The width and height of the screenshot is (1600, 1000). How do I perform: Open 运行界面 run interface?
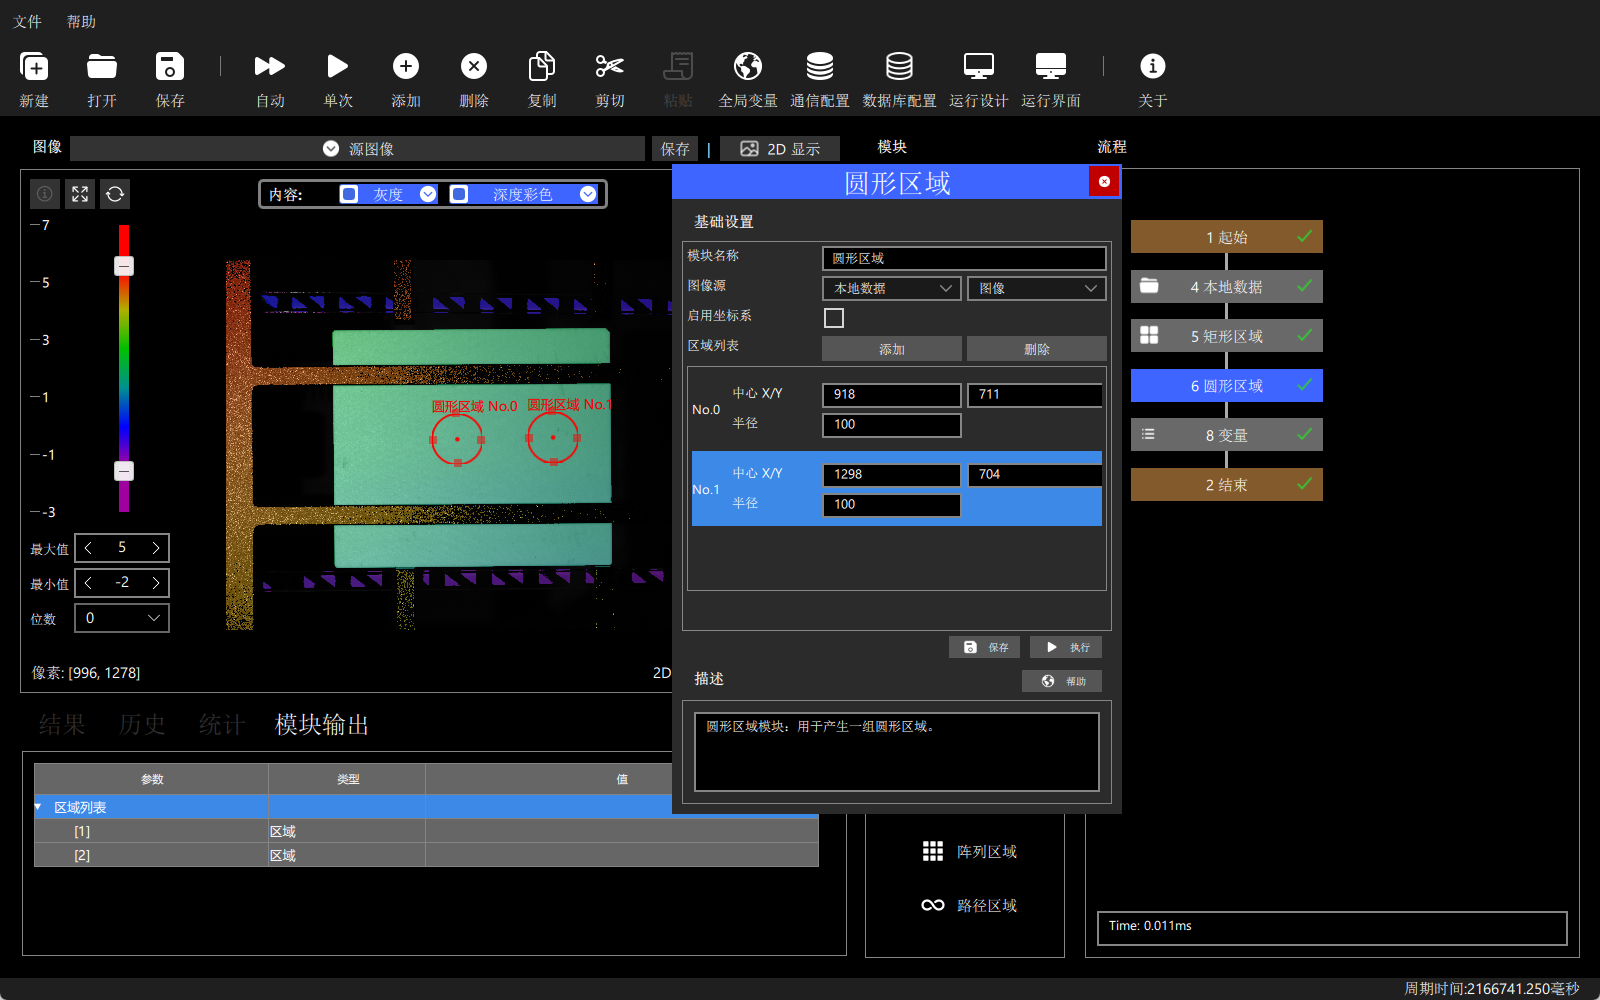point(1050,67)
